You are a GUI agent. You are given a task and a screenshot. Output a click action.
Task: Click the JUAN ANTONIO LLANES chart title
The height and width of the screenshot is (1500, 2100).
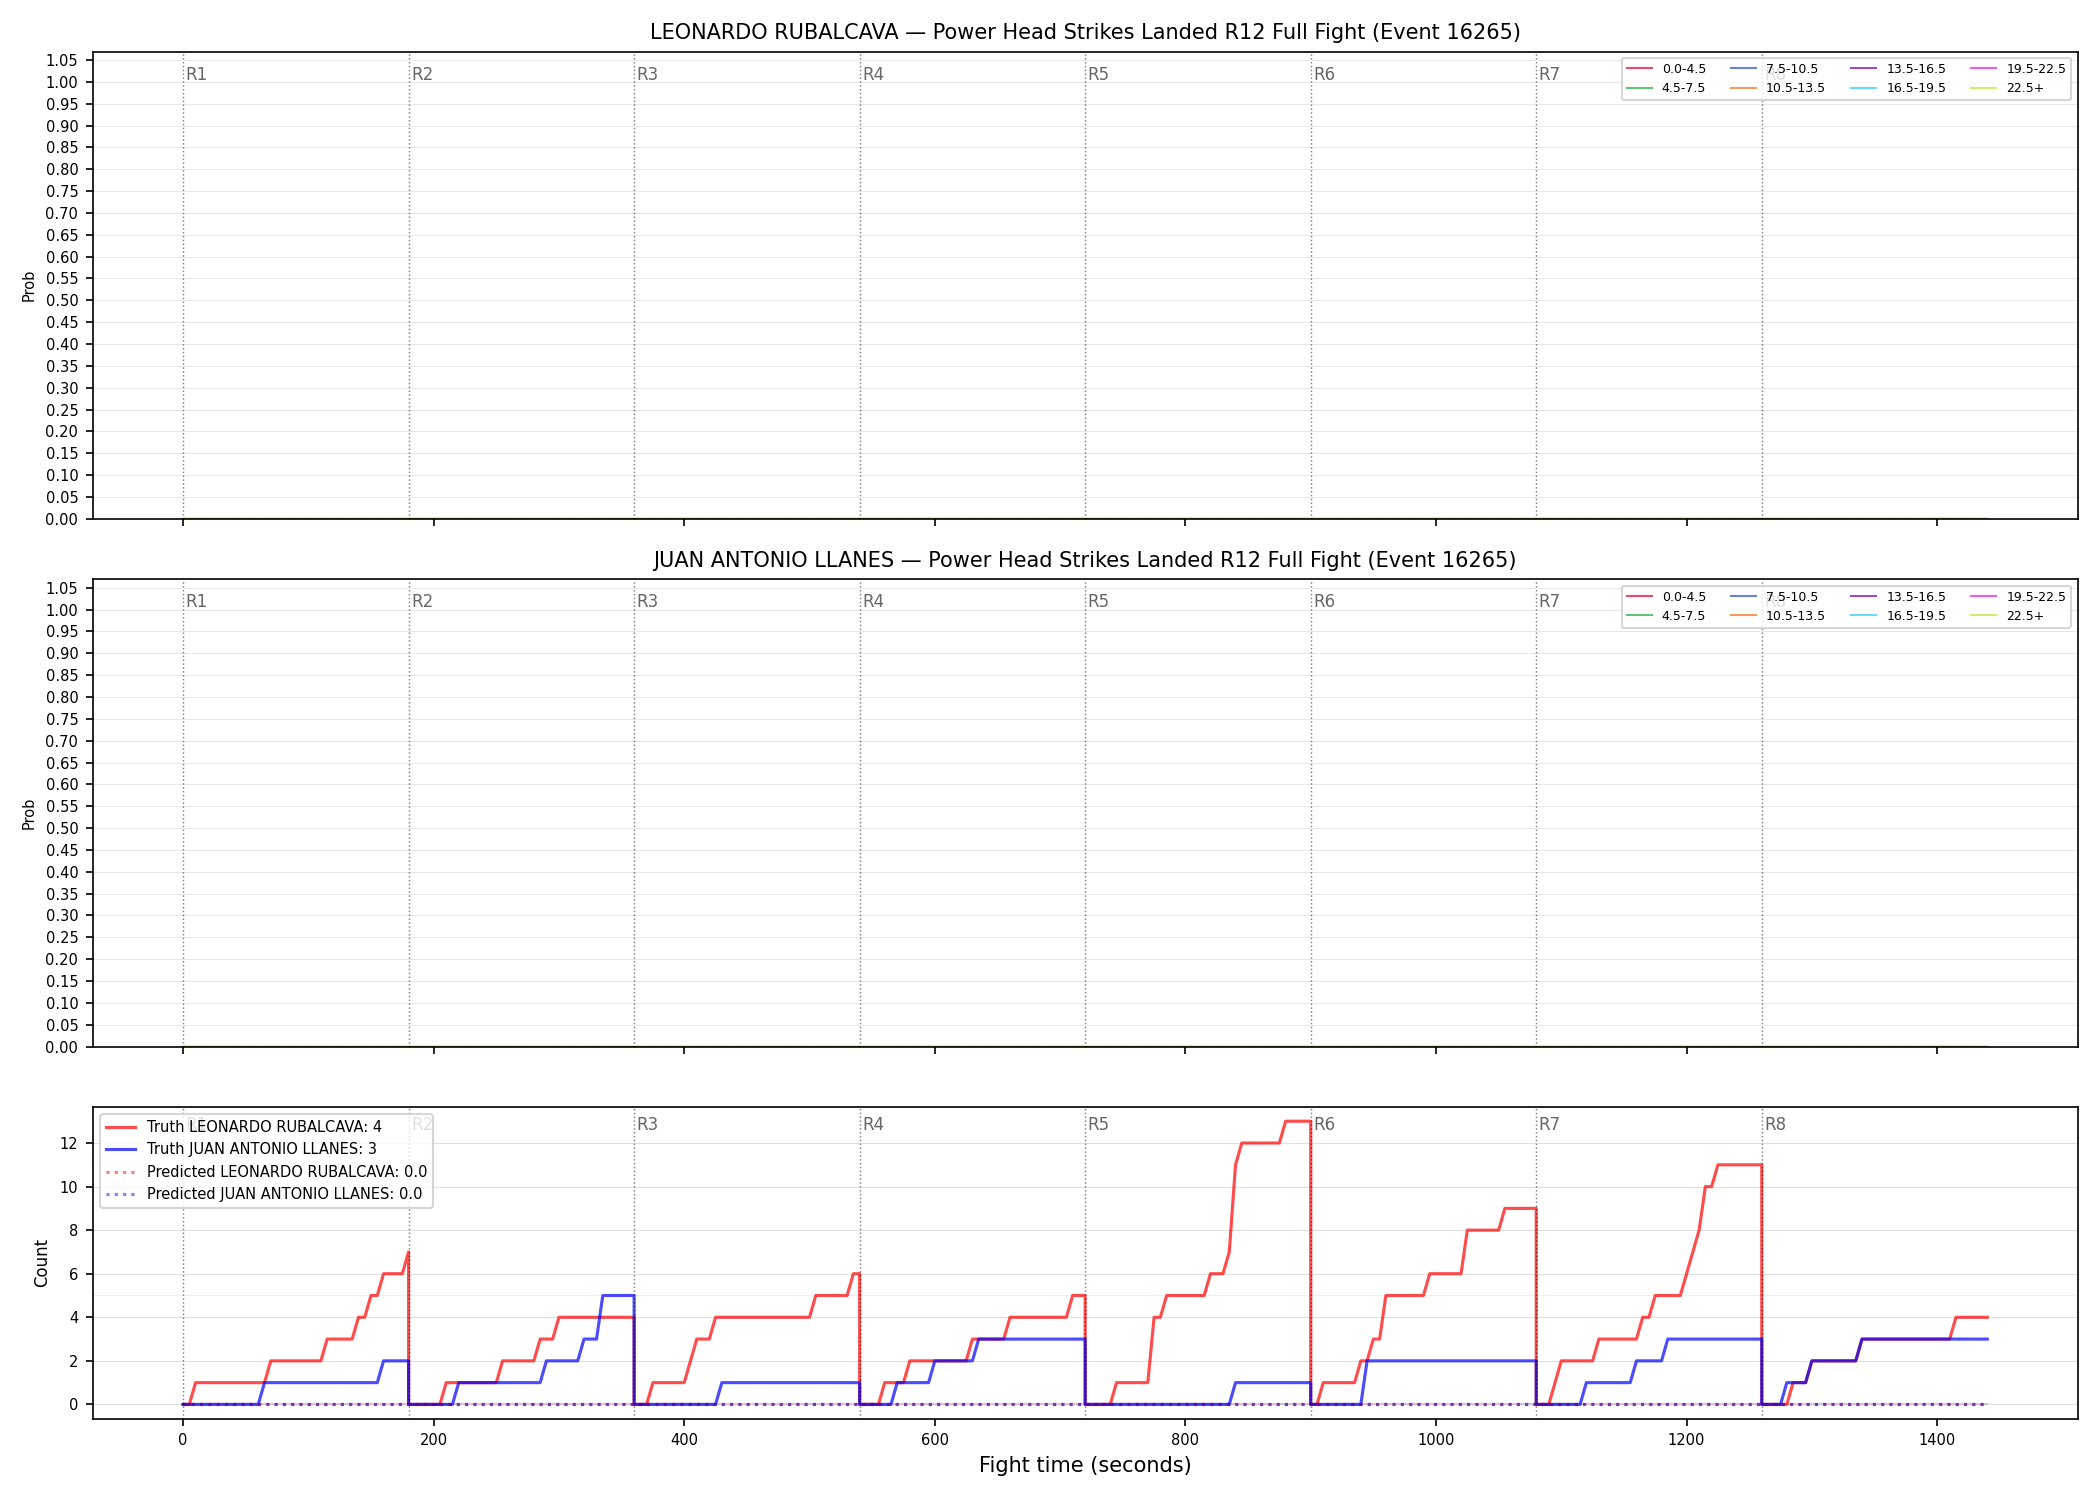[x=1085, y=560]
